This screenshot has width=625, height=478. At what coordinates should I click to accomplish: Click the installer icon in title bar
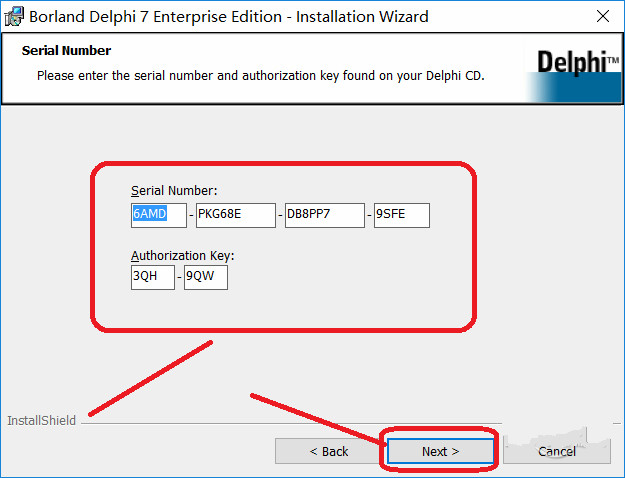(x=14, y=17)
